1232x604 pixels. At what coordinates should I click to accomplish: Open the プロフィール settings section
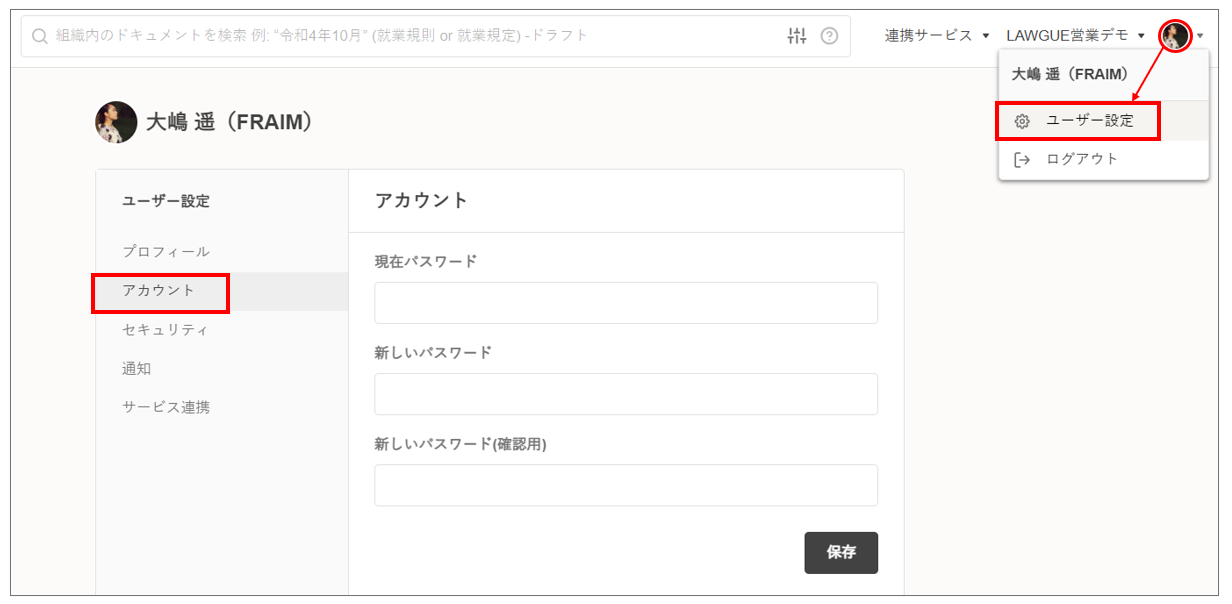[x=166, y=252]
